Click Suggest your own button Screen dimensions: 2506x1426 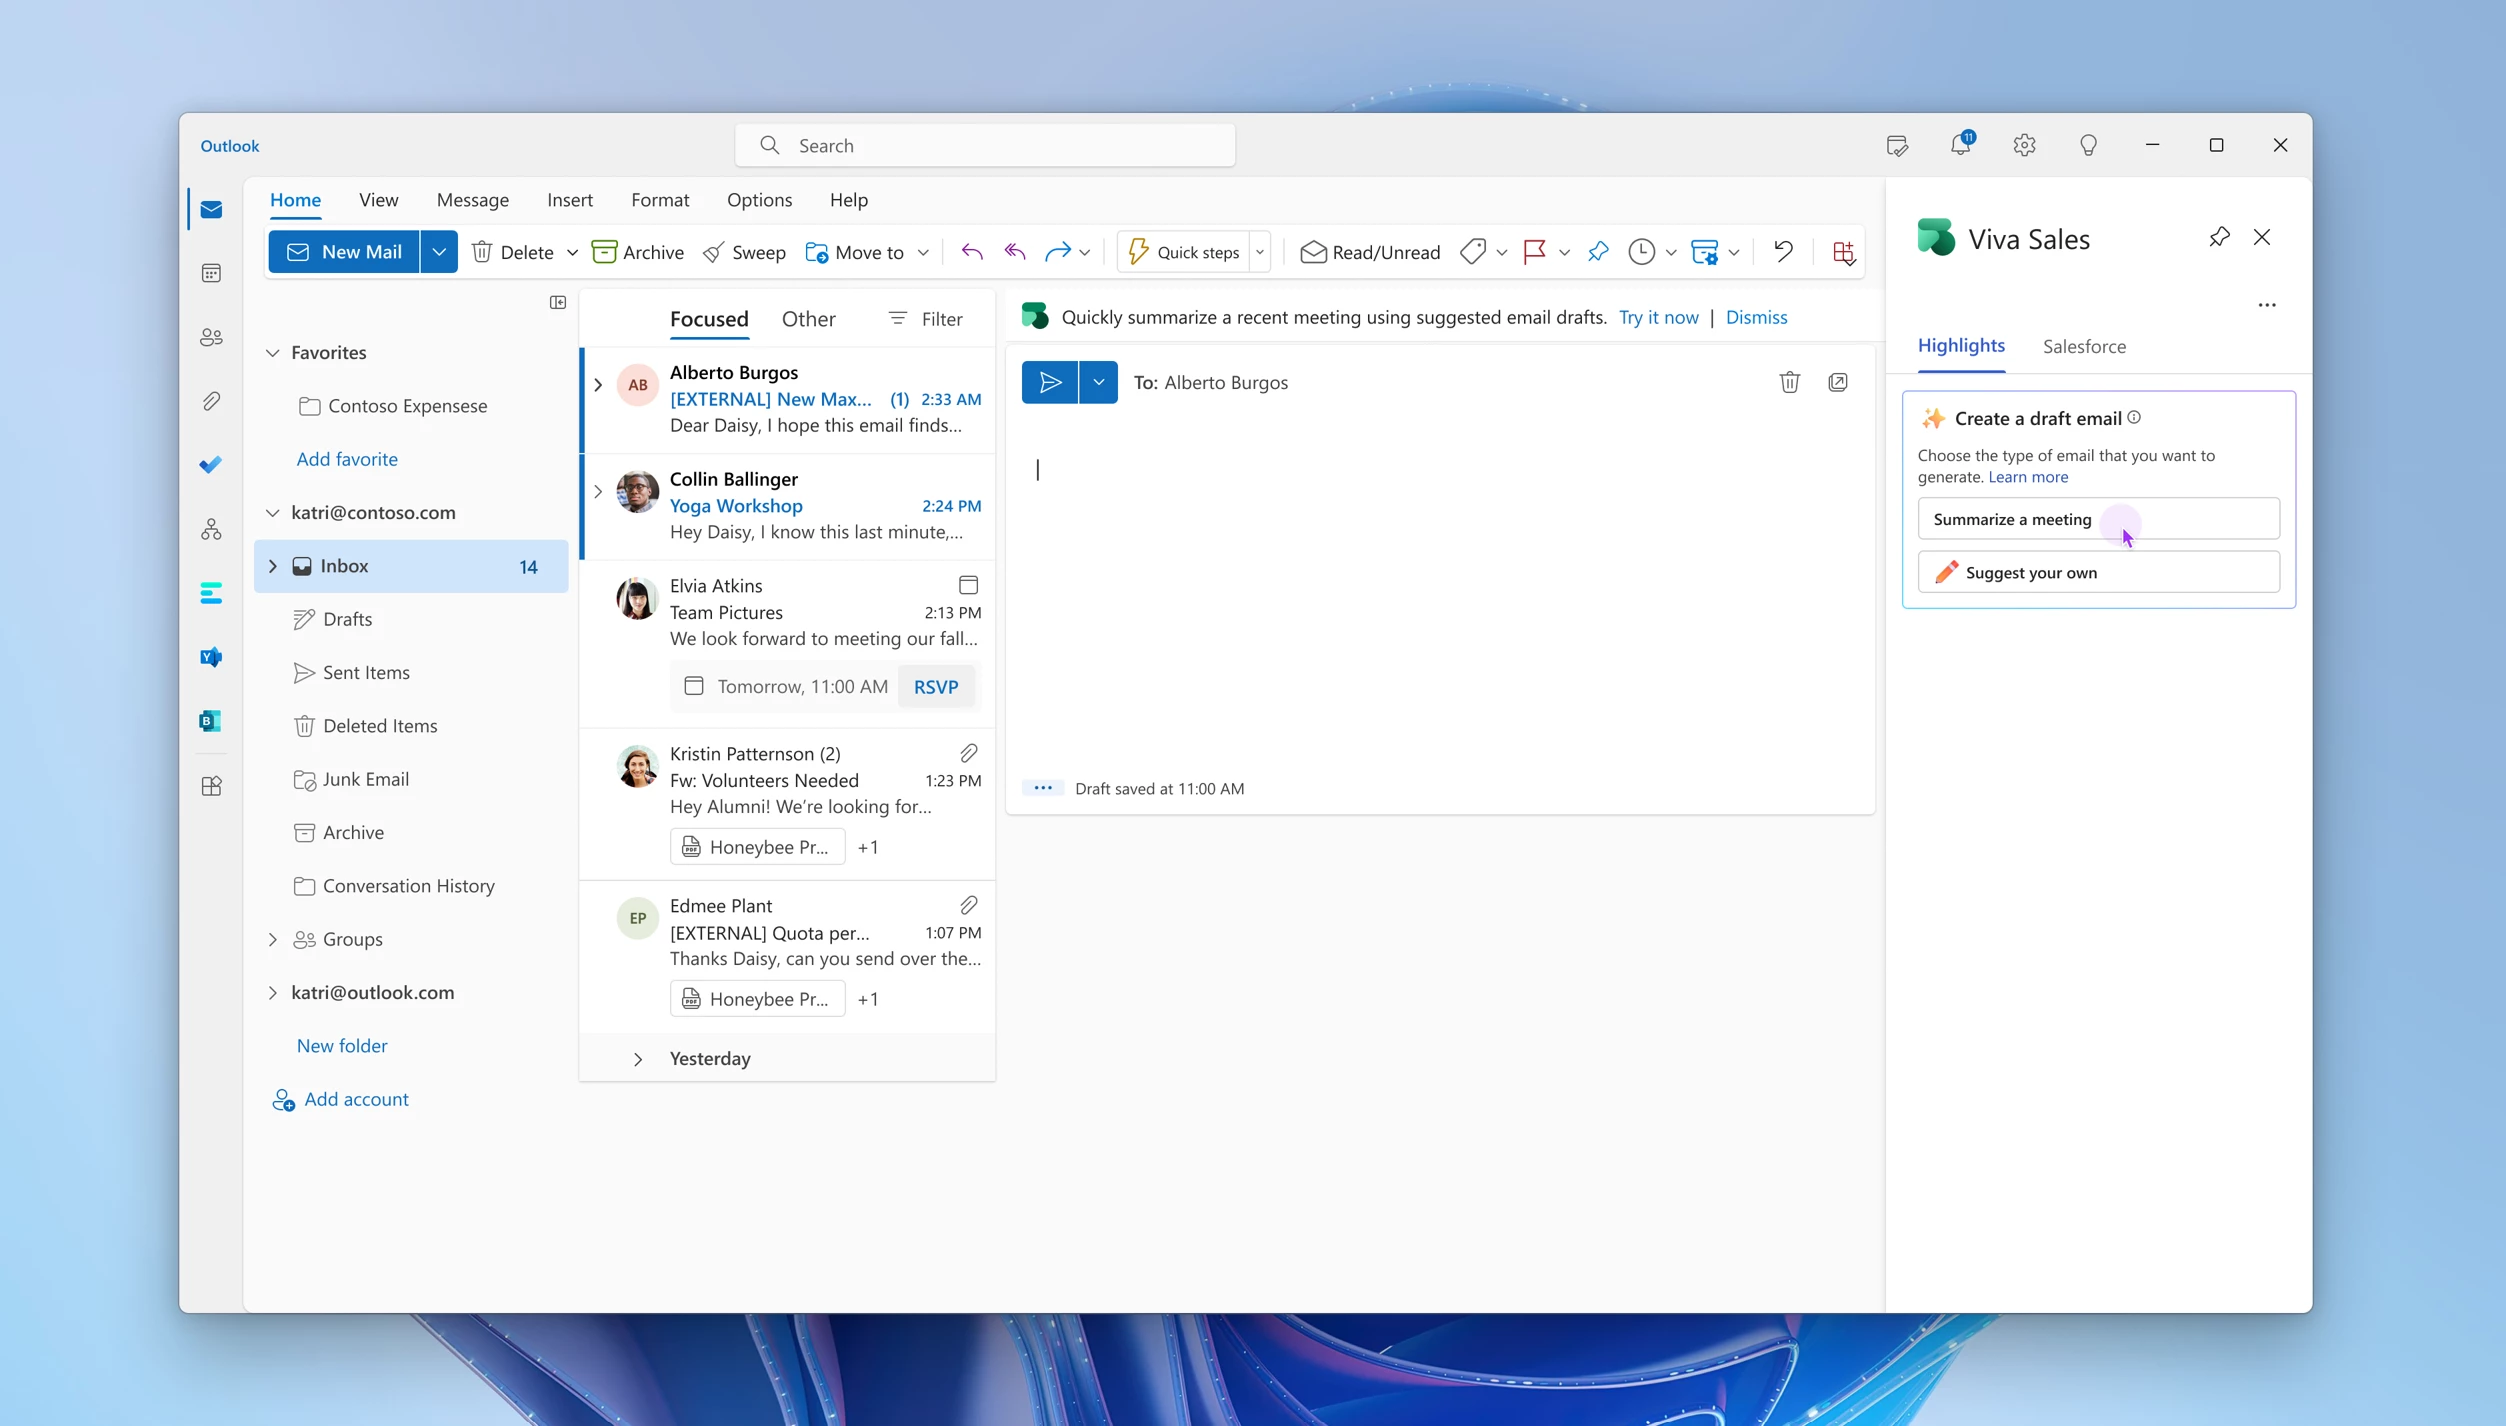2098,572
